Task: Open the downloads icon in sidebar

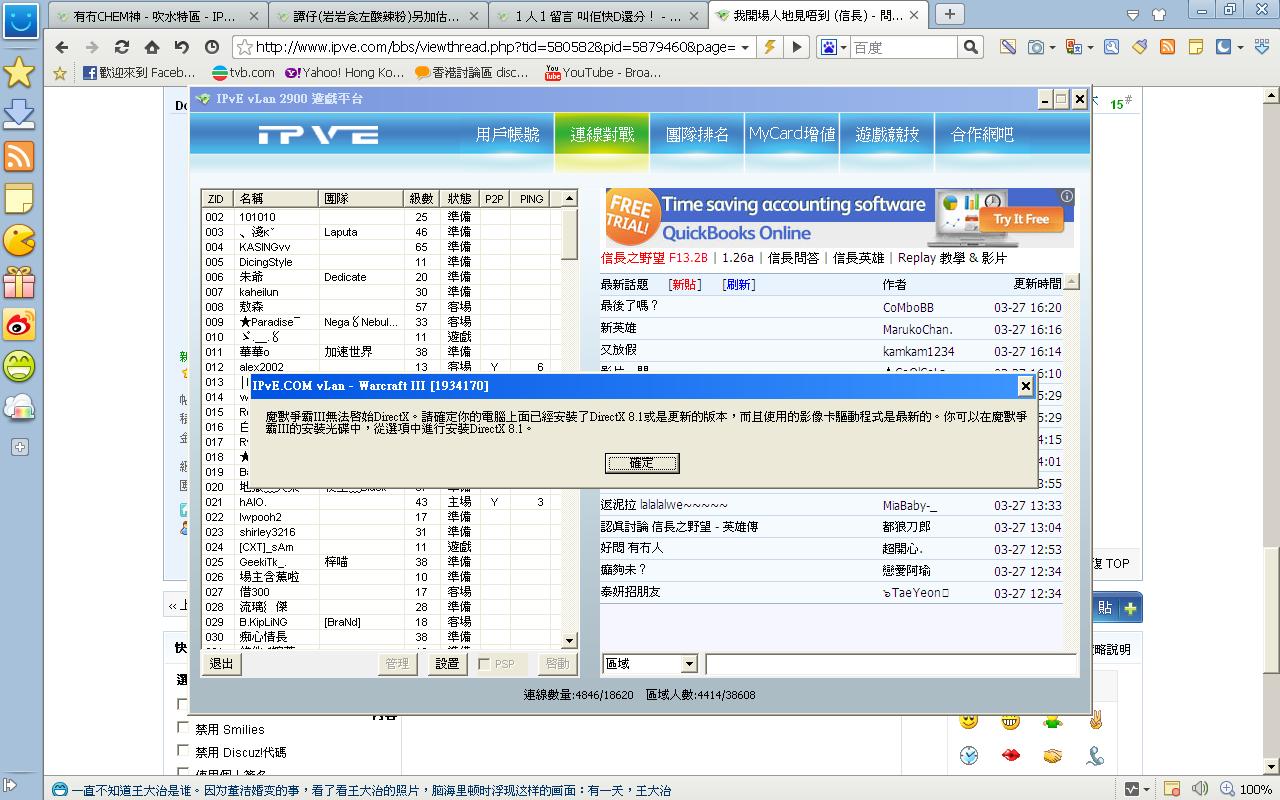Action: (19, 114)
